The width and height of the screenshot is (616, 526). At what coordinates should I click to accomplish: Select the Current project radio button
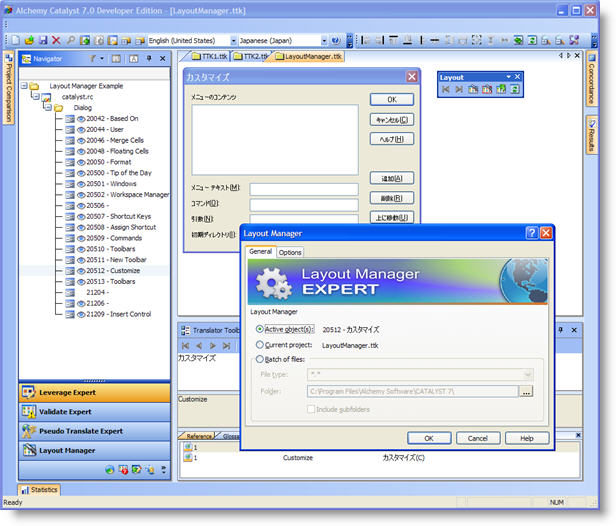pyautogui.click(x=259, y=345)
